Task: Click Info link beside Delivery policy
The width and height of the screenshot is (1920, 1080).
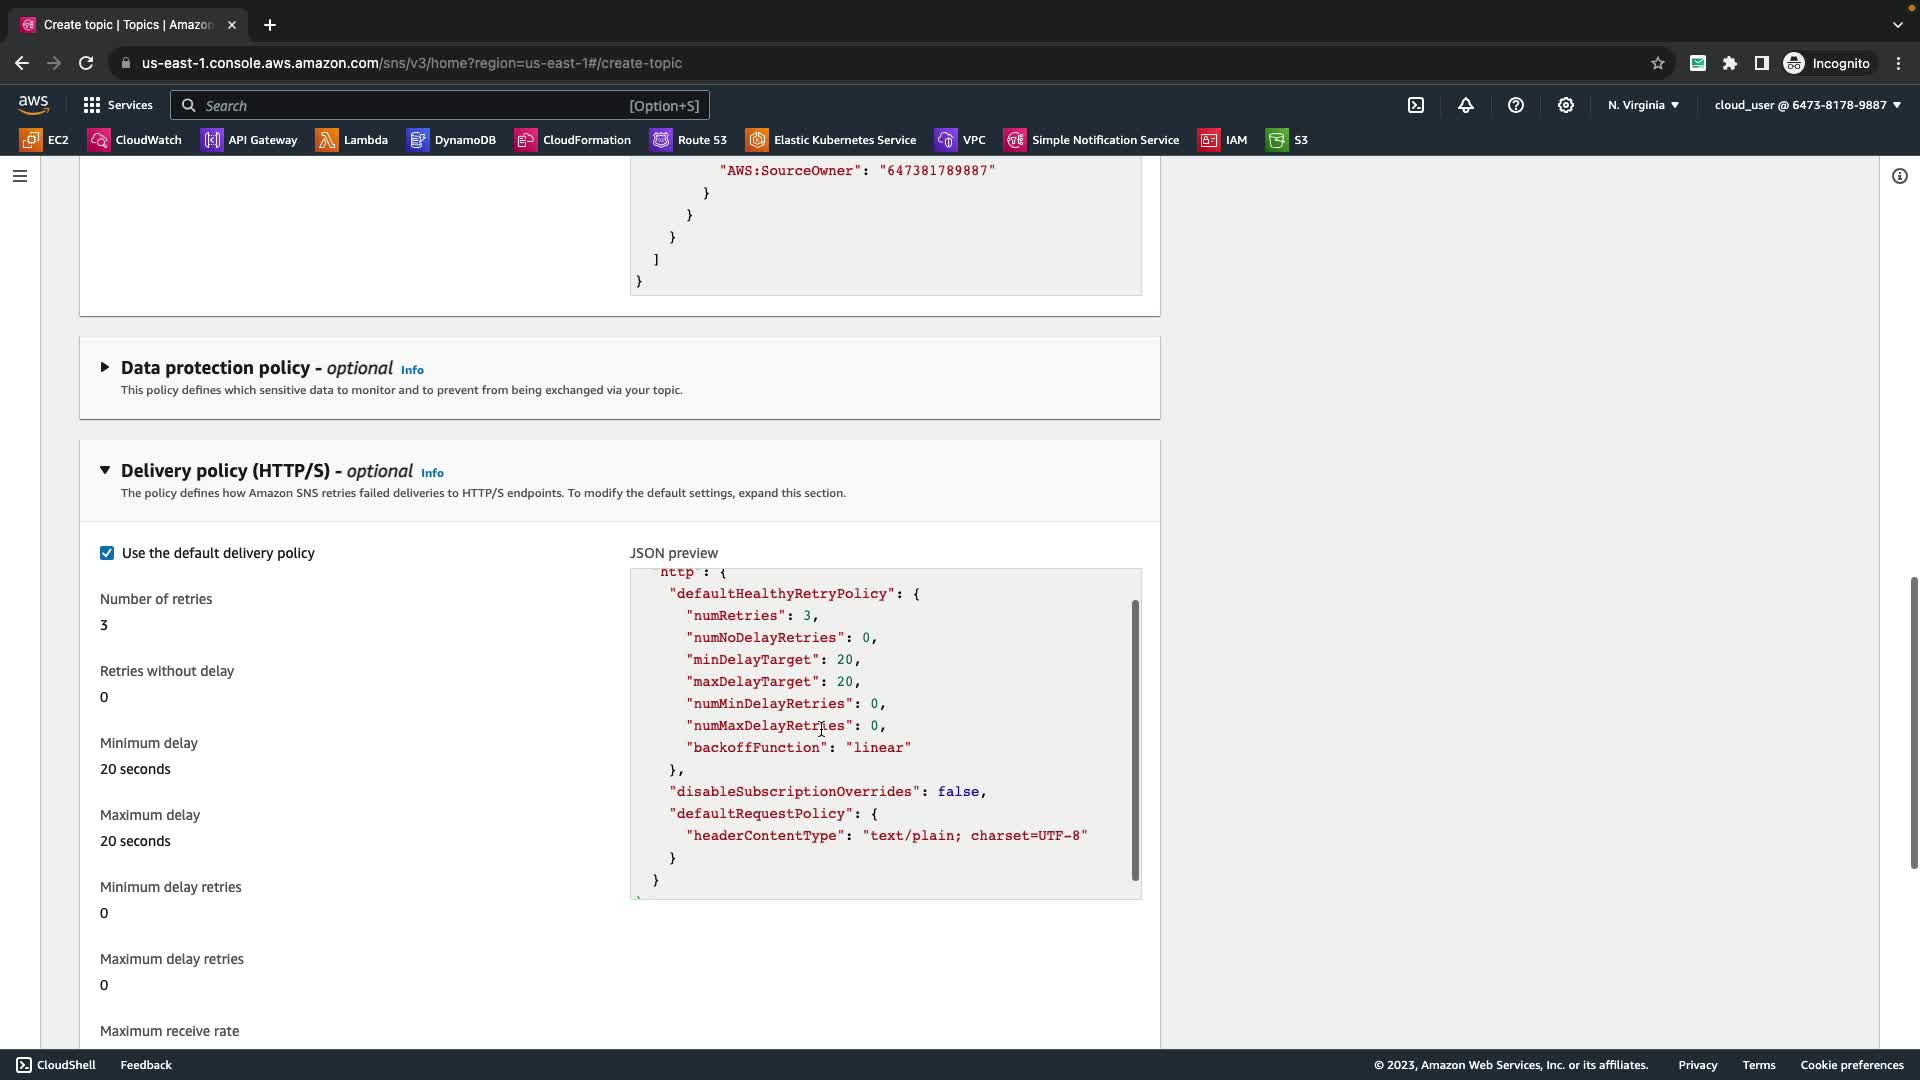Action: [432, 473]
